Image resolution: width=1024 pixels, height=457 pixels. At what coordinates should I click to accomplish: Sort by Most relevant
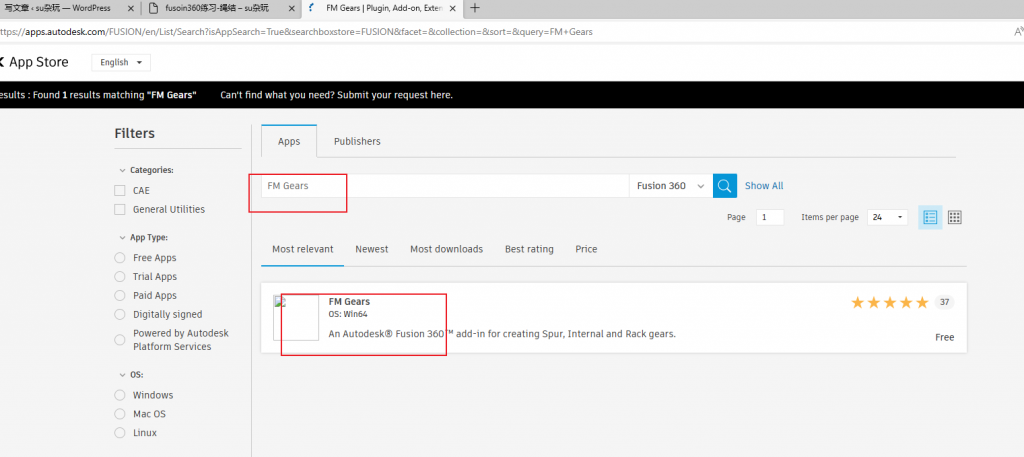point(302,249)
